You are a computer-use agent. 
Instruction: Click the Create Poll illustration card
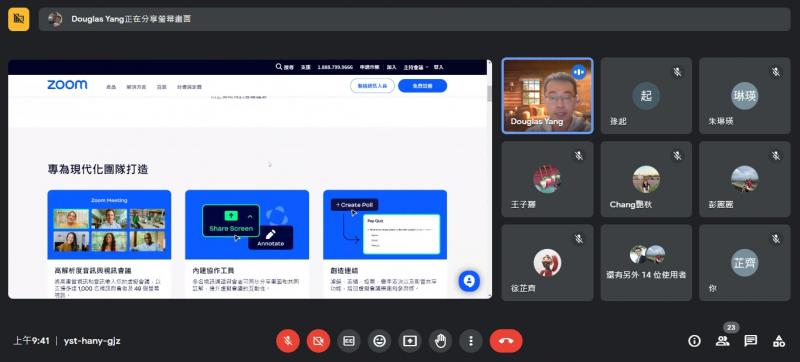tap(385, 224)
